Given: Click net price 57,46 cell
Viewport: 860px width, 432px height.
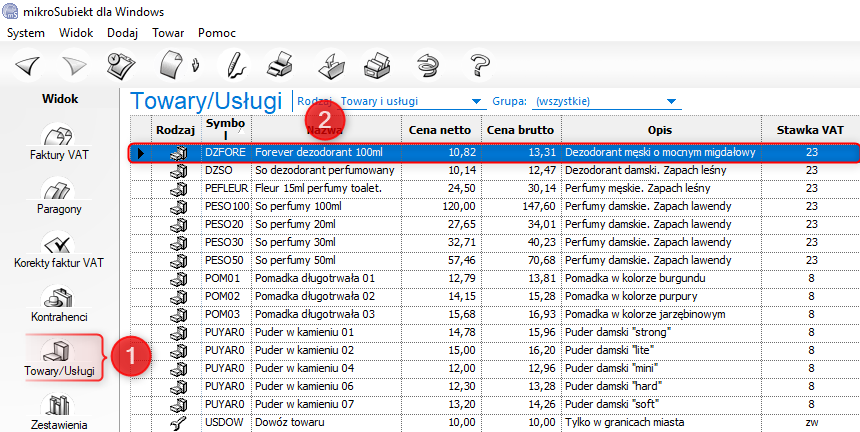Looking at the screenshot, I should tap(440, 260).
